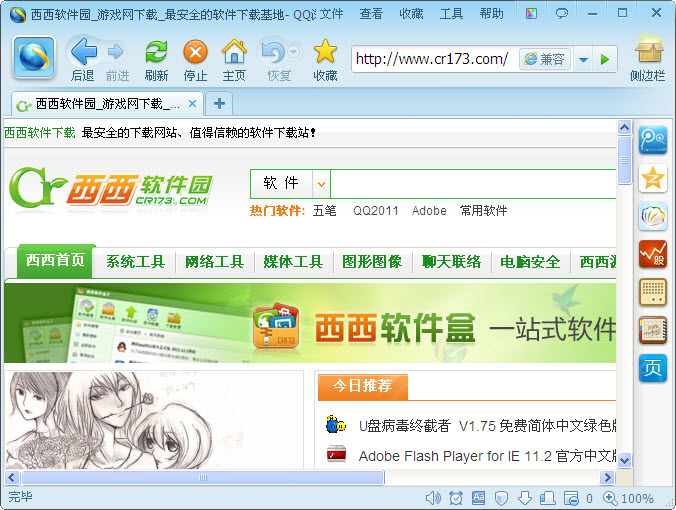676x510 pixels.
Task: Open U盘病毒终截者 V1.75 link
Action: pos(487,426)
